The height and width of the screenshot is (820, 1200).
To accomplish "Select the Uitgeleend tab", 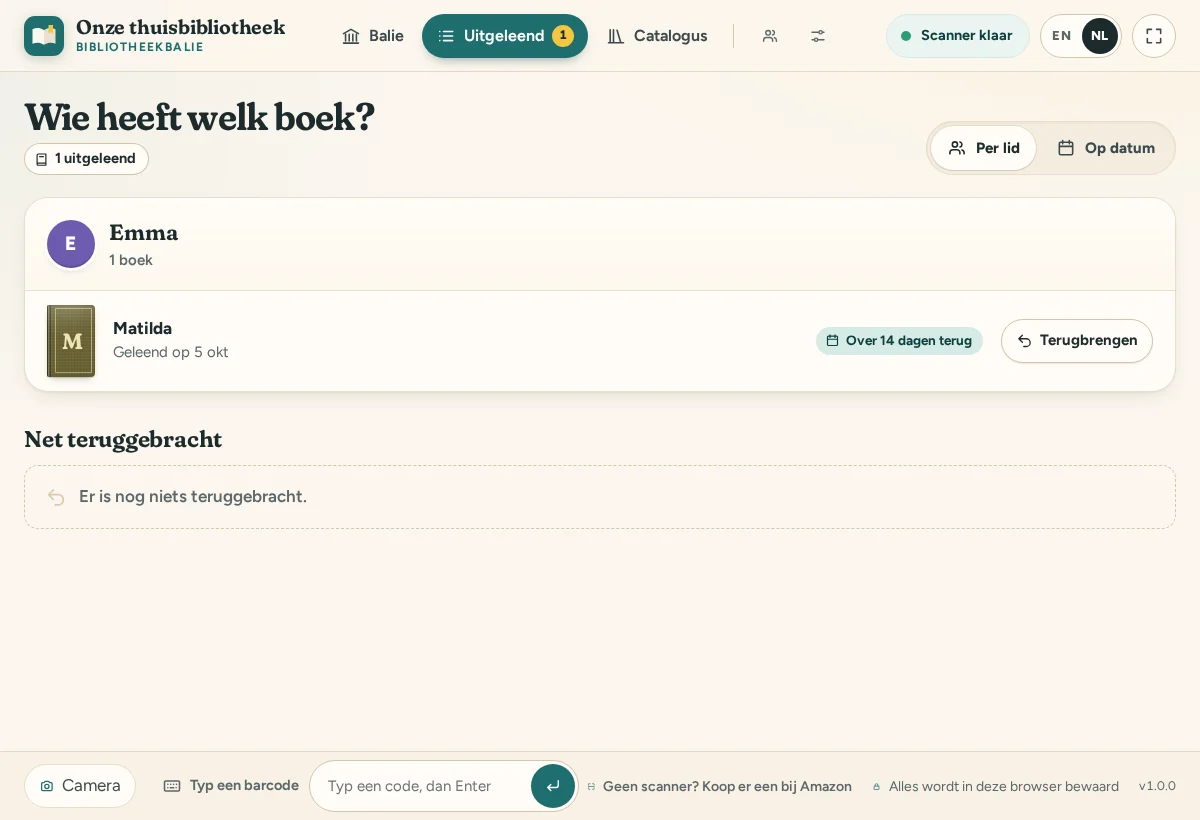I will point(505,36).
